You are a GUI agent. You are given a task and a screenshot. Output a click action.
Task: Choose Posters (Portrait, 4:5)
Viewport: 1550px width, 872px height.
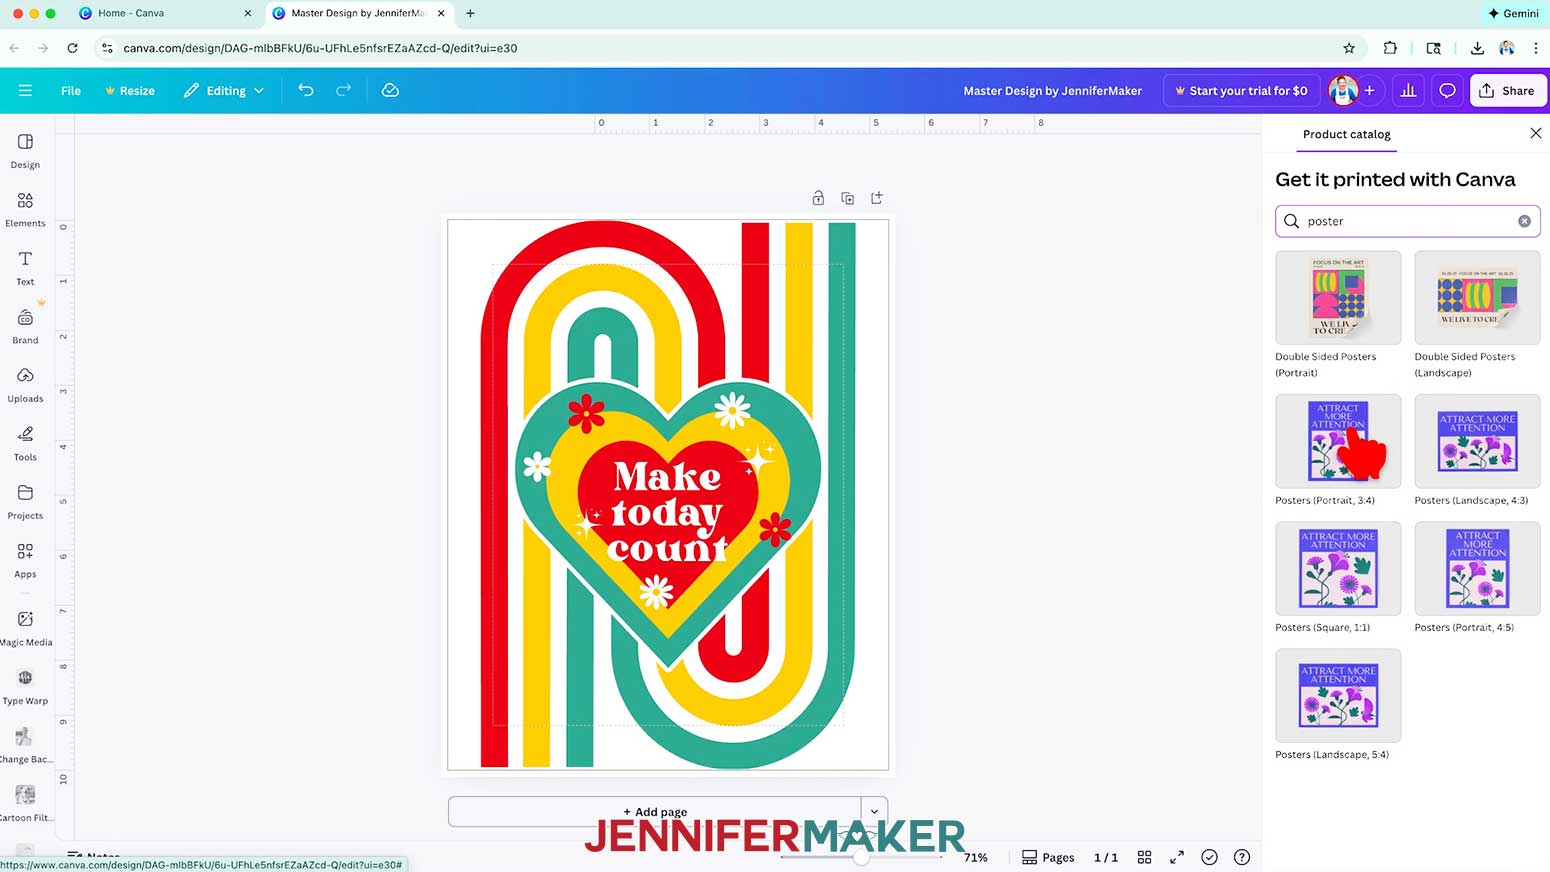tap(1477, 577)
